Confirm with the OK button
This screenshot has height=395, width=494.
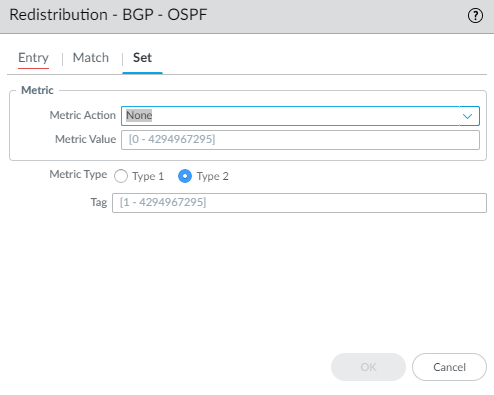tap(368, 367)
